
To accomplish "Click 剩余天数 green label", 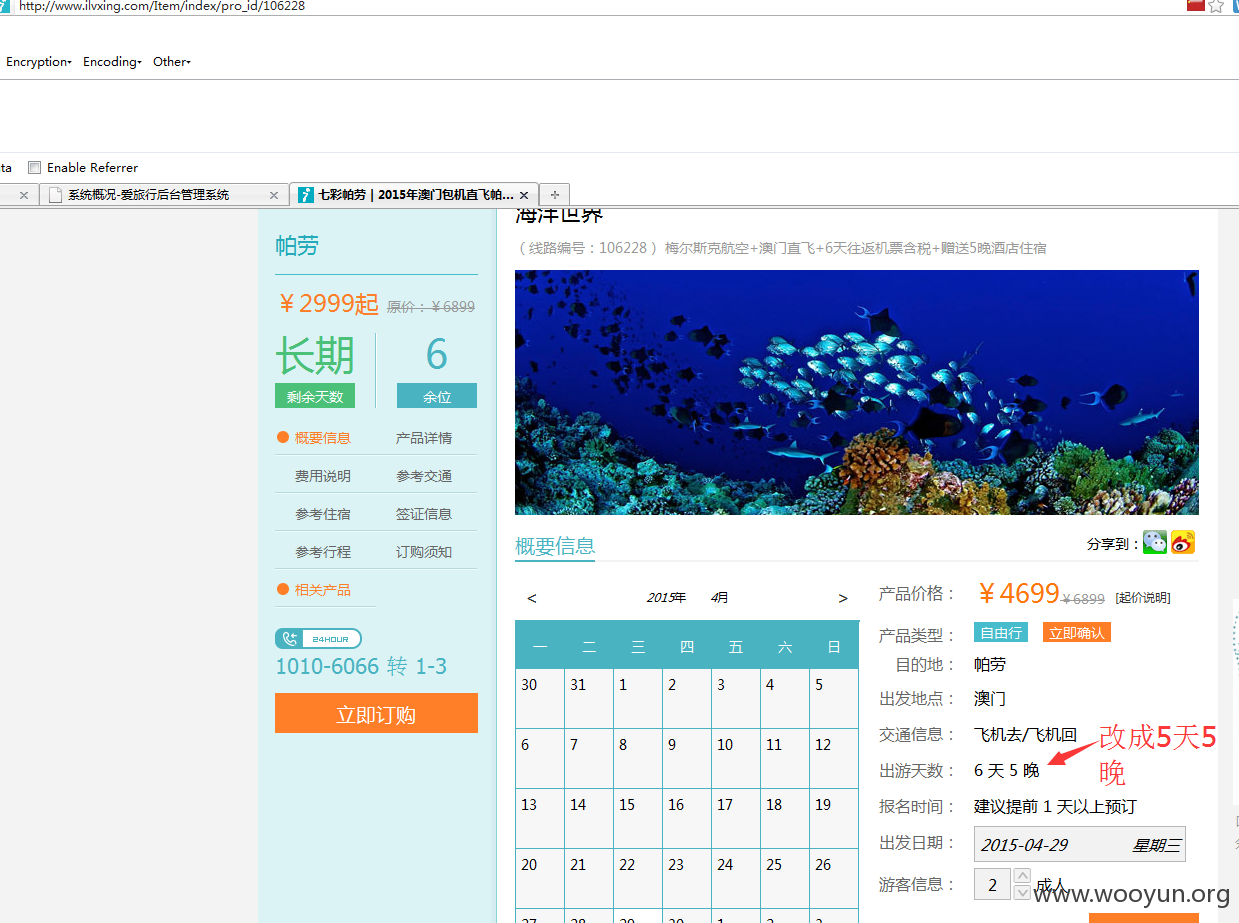I will tap(315, 396).
